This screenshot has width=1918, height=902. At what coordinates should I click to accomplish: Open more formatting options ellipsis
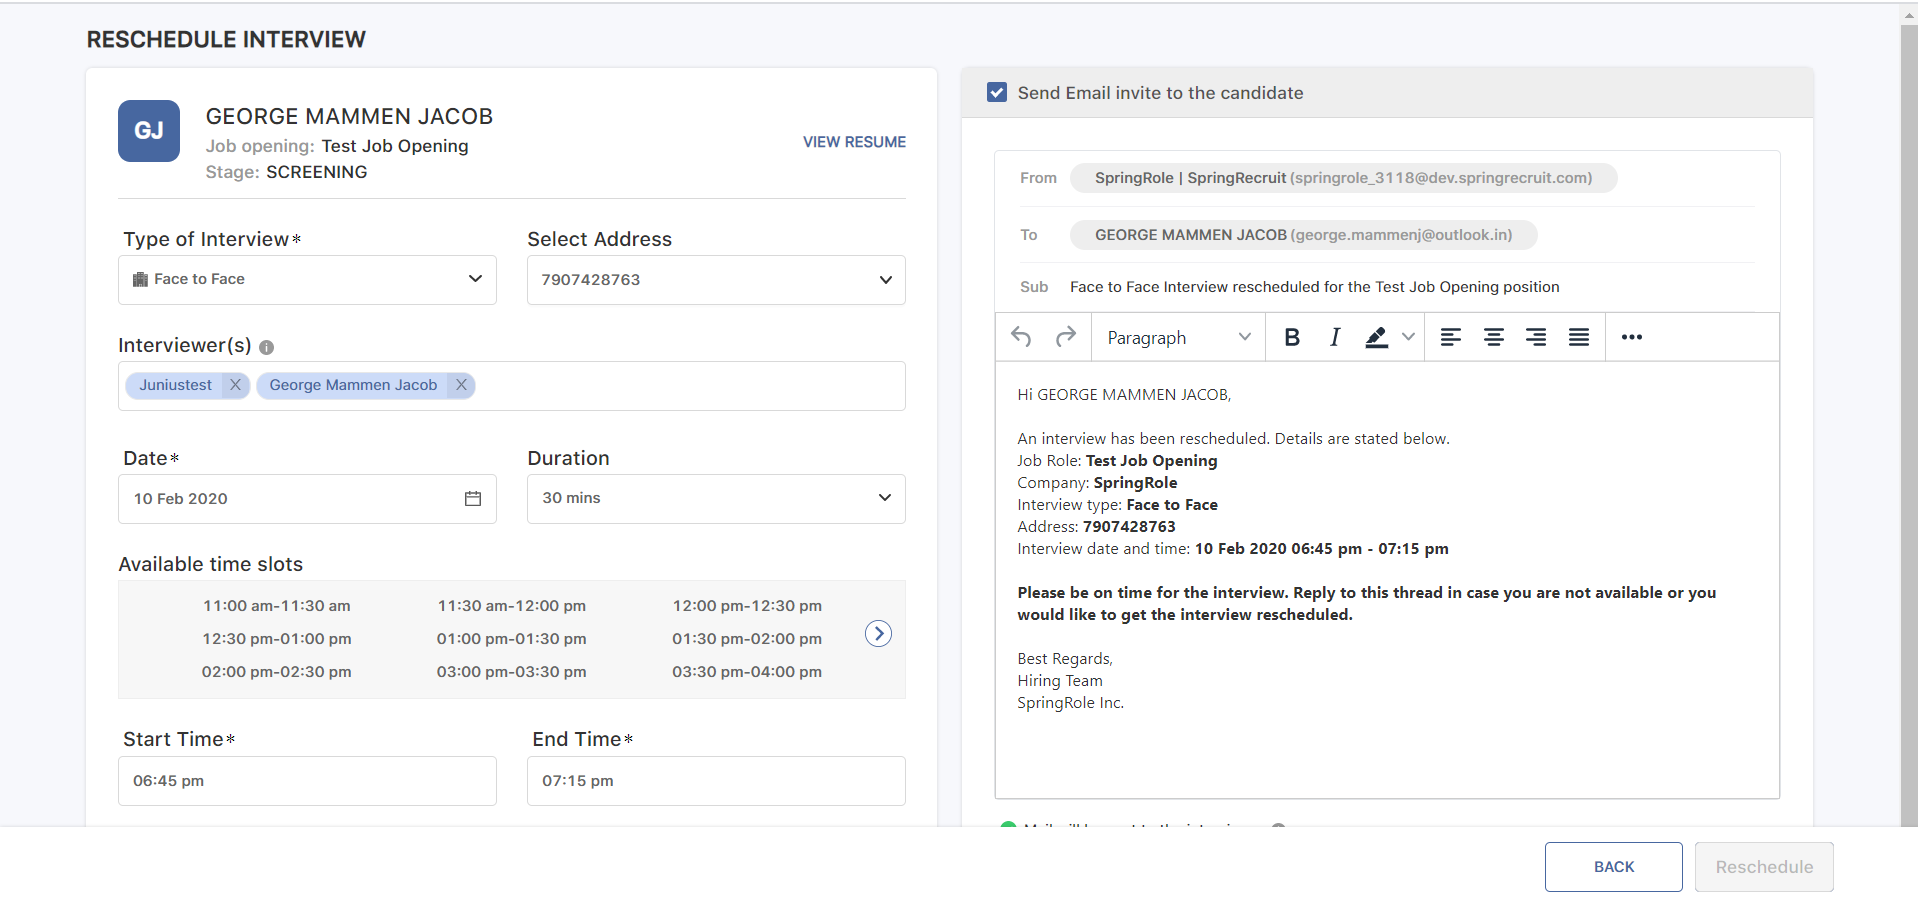click(x=1631, y=337)
